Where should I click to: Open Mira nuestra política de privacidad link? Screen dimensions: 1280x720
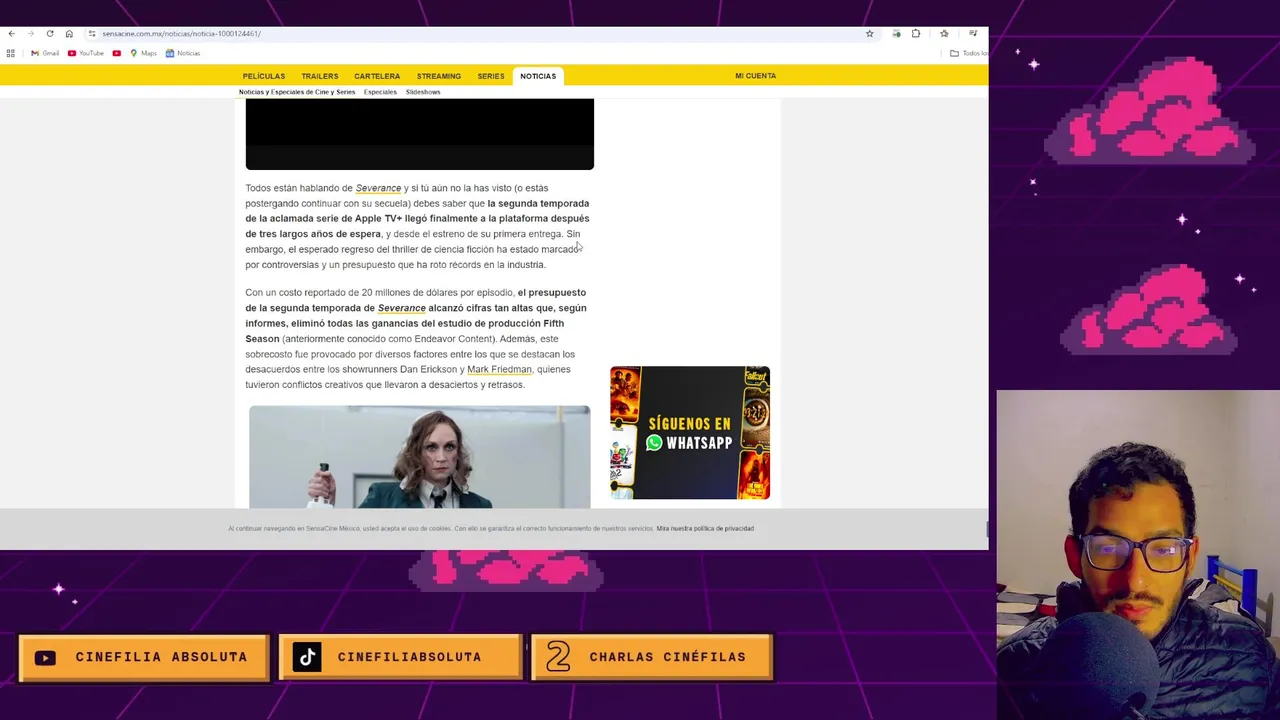[705, 528]
